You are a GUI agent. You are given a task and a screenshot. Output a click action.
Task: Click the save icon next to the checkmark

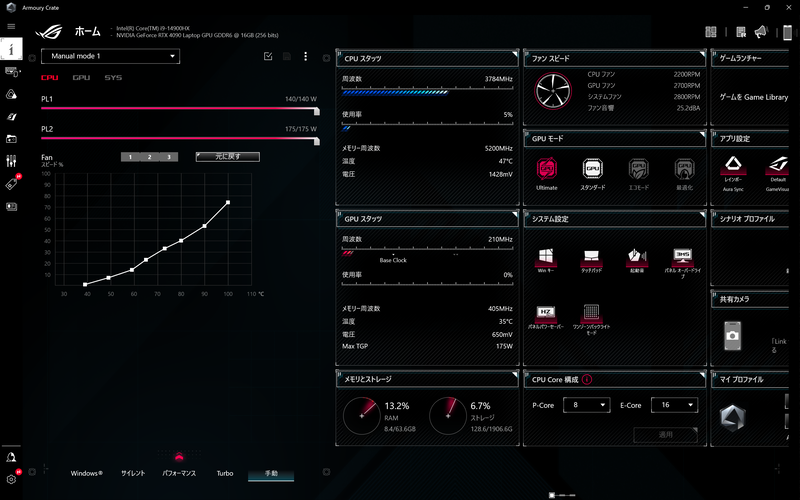point(287,56)
